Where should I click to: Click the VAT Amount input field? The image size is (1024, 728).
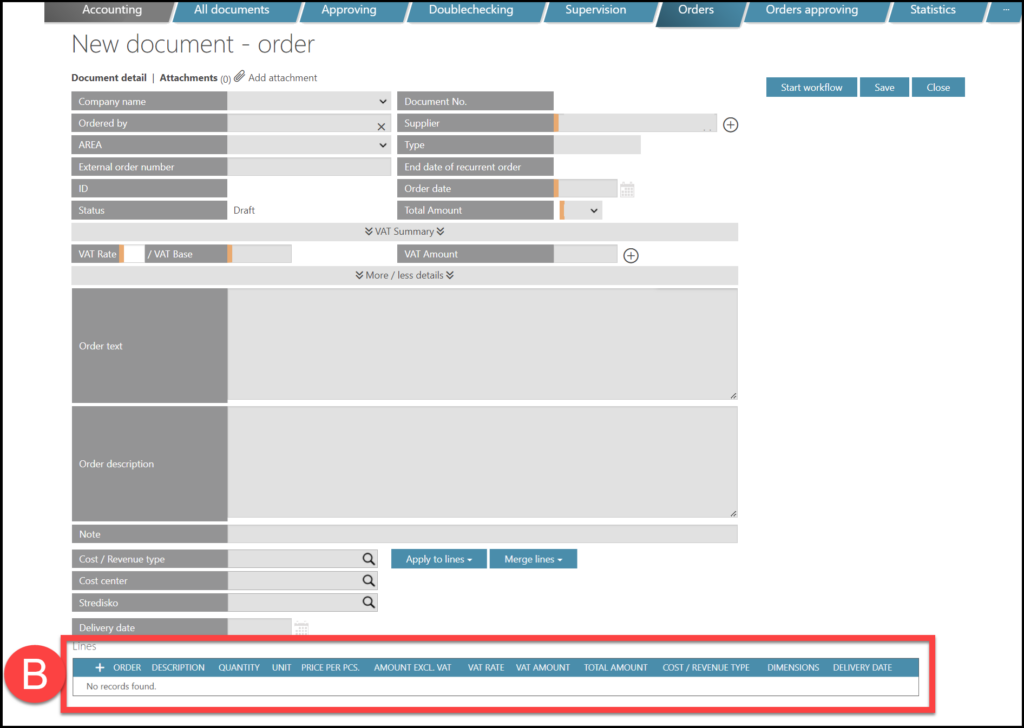585,254
